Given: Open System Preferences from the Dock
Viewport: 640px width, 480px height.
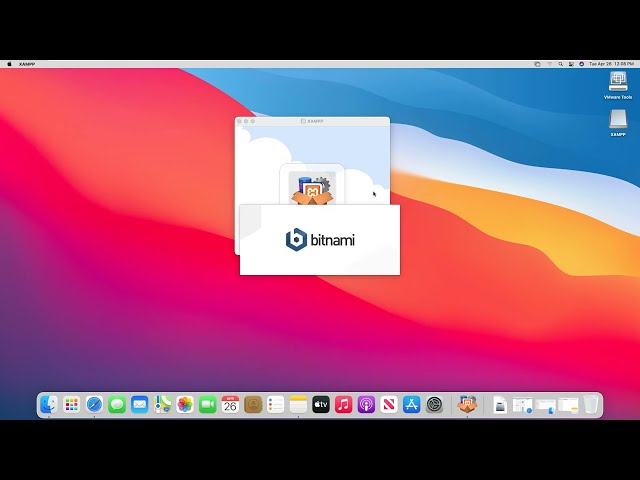Looking at the screenshot, I should [x=434, y=405].
